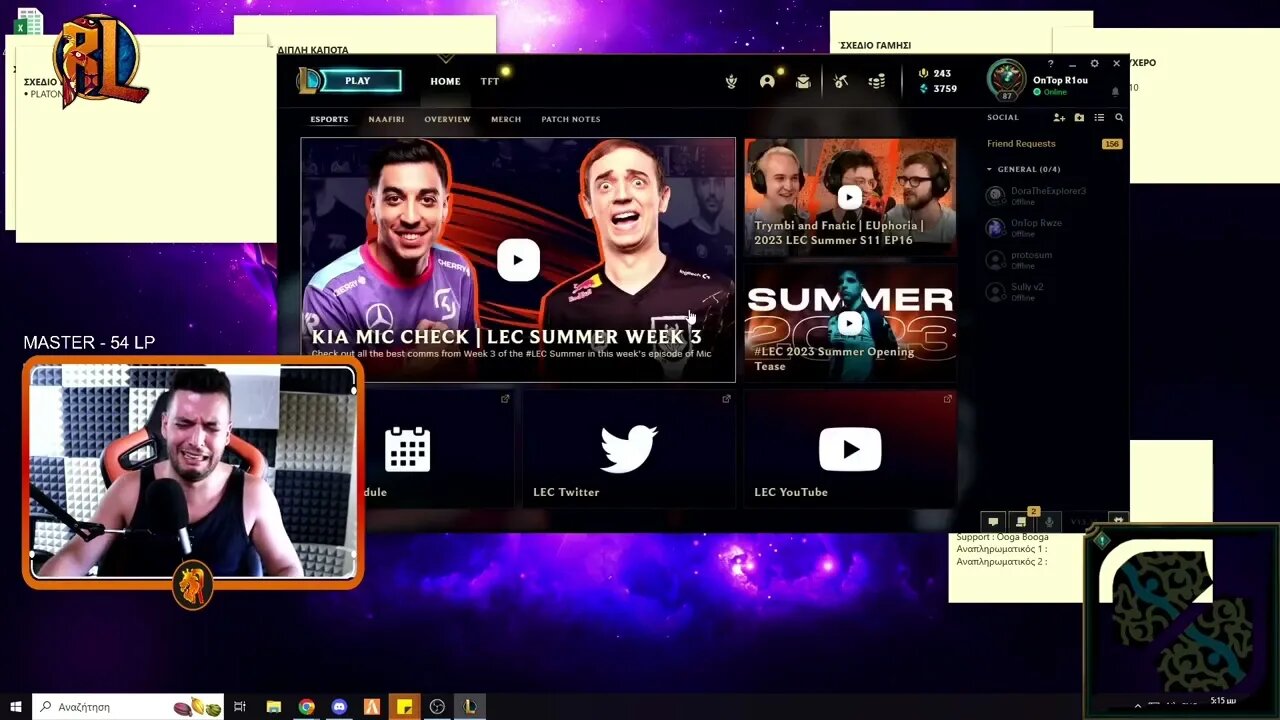
Task: Open OBS Studio from the taskbar
Action: click(x=437, y=707)
